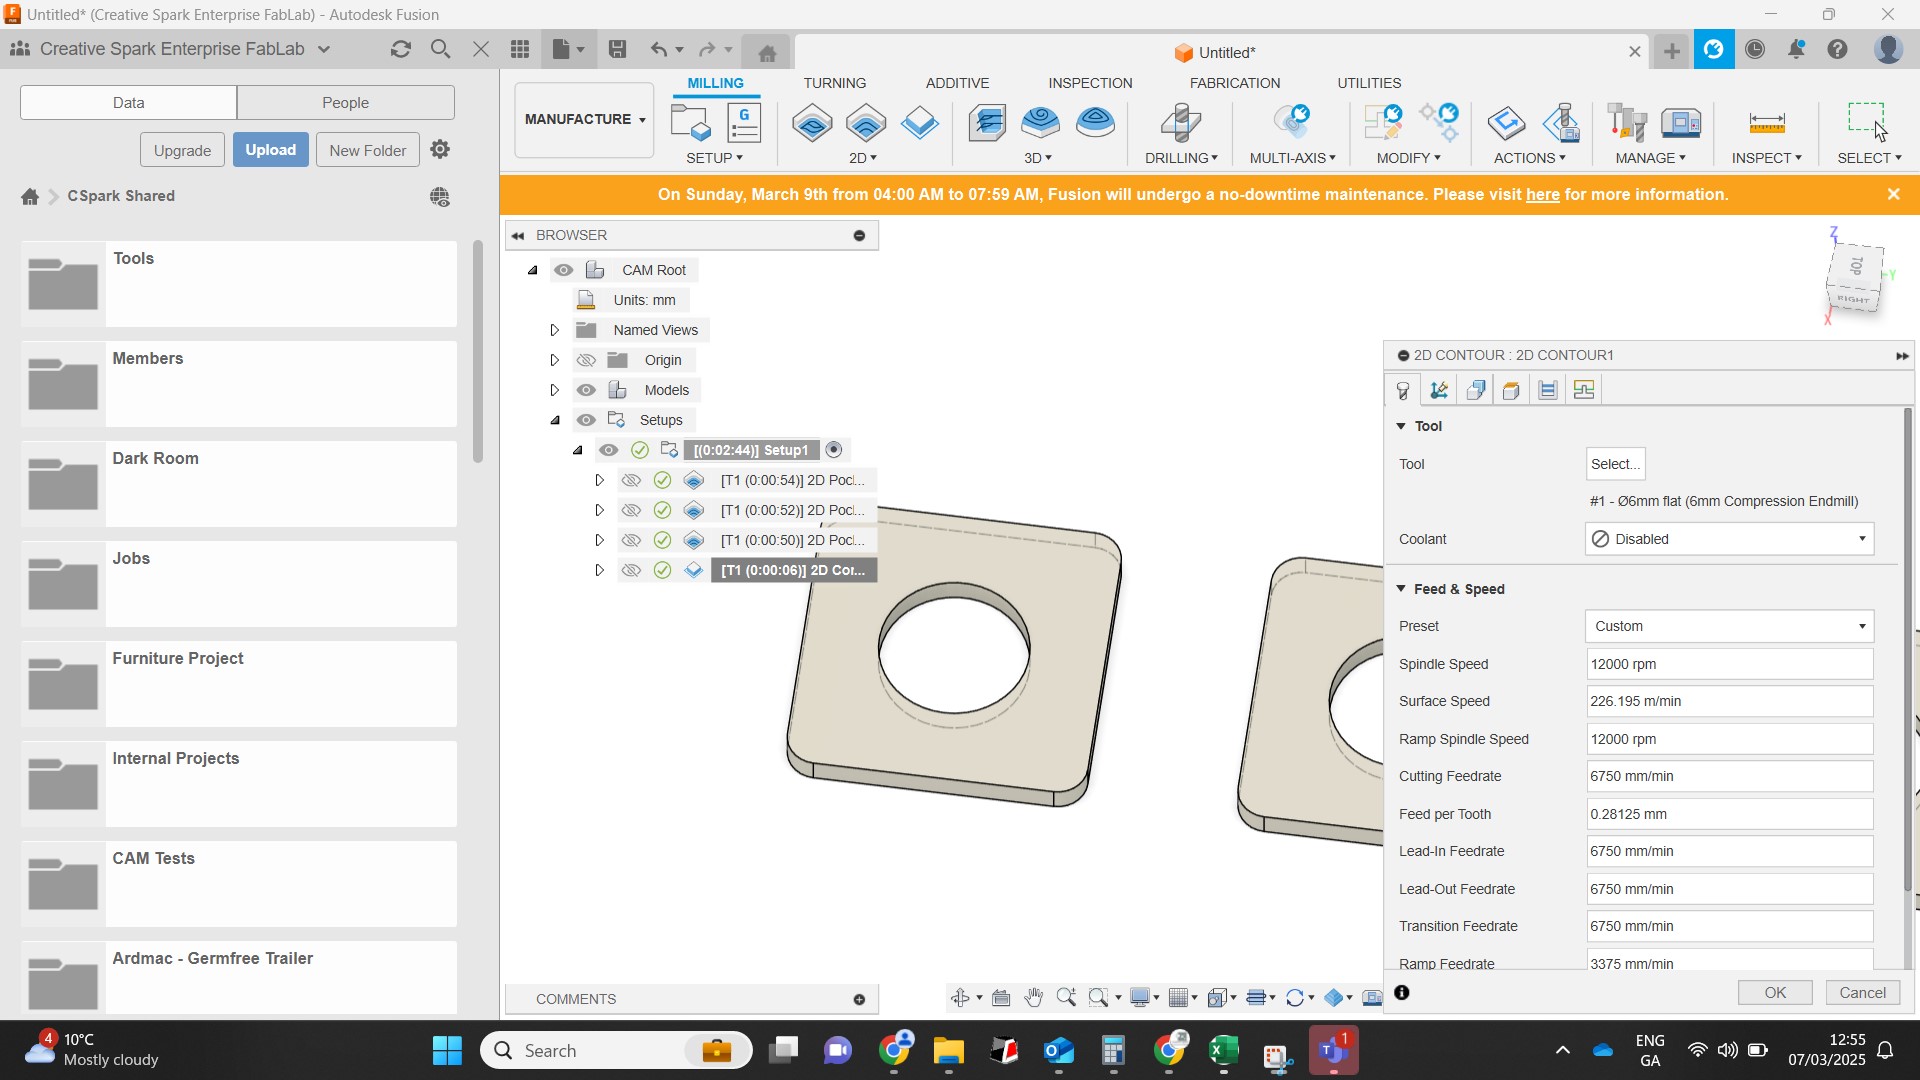Image resolution: width=1920 pixels, height=1080 pixels.
Task: Open the Linking tab in 2D Contour dialog
Action: pos(1583,390)
